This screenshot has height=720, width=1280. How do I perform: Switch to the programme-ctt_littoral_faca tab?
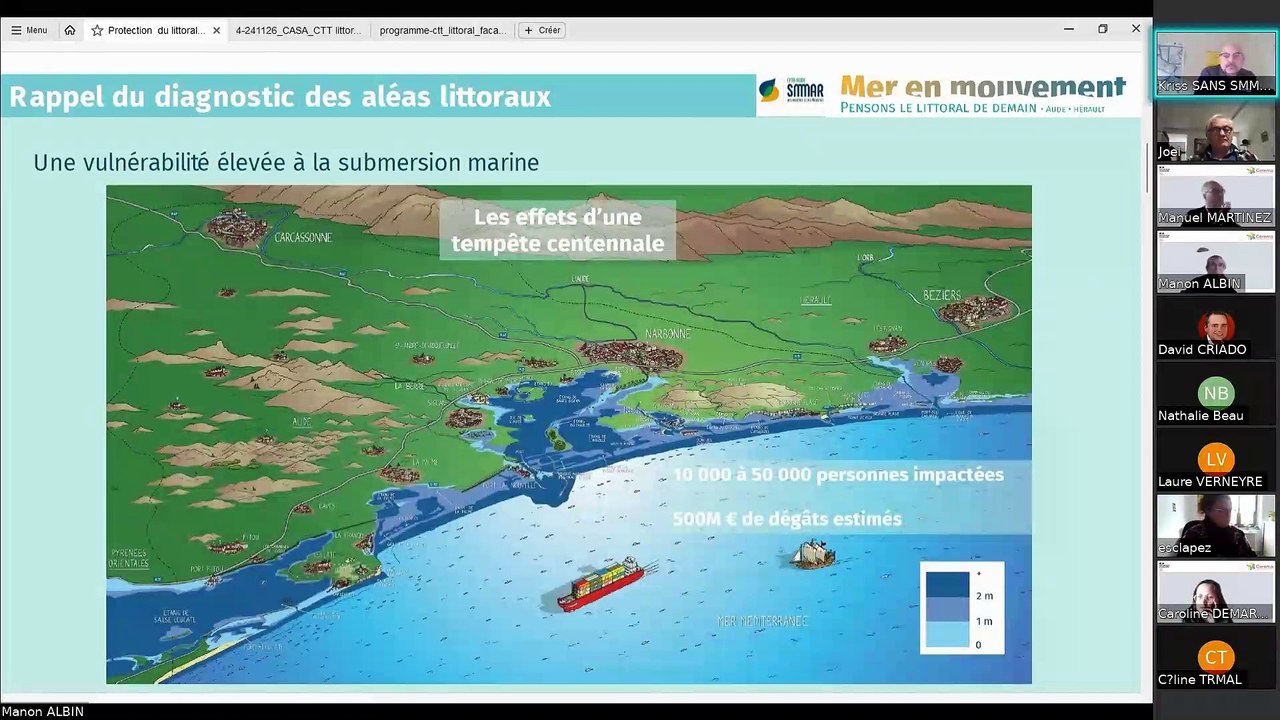pyautogui.click(x=442, y=30)
